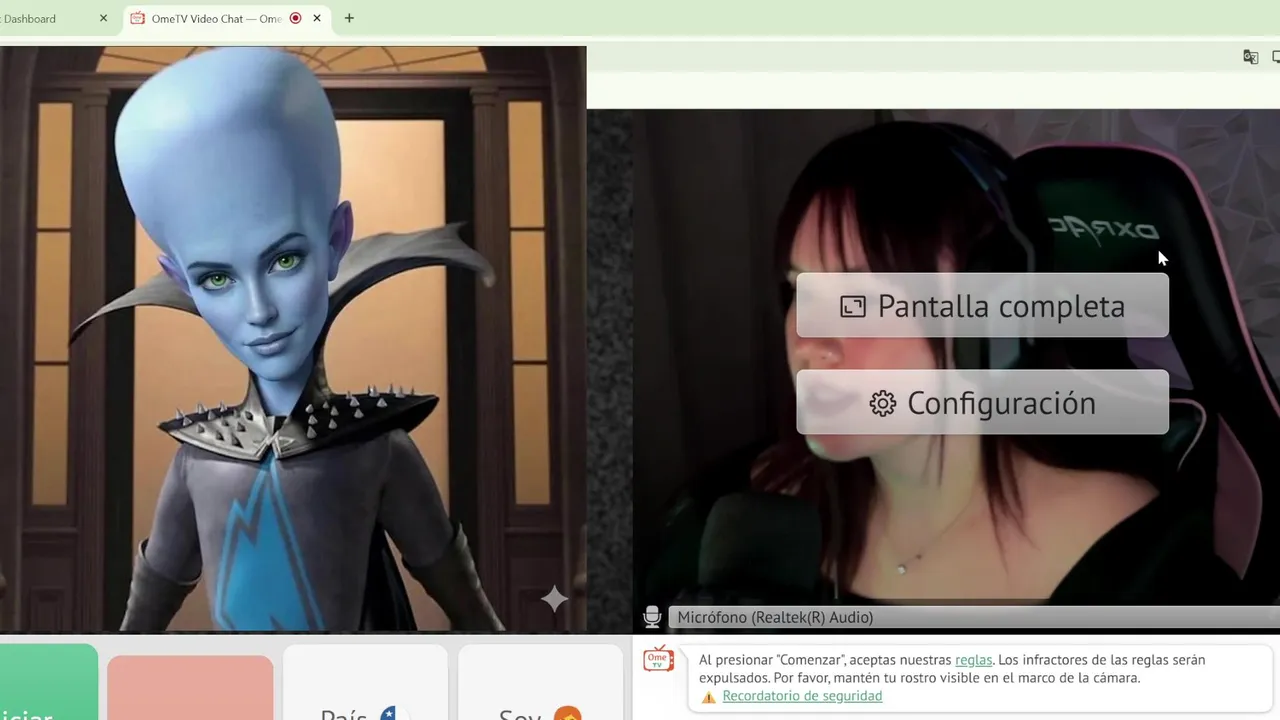The image size is (1280, 720).
Task: Open a new browser tab
Action: pyautogui.click(x=349, y=18)
